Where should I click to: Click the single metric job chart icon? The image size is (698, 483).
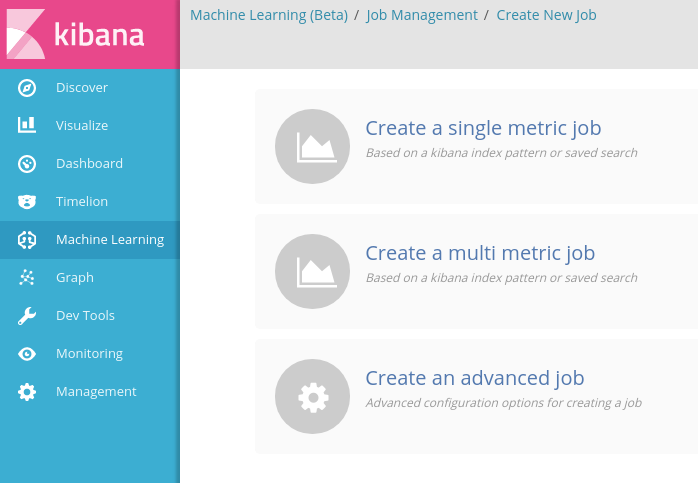point(313,147)
